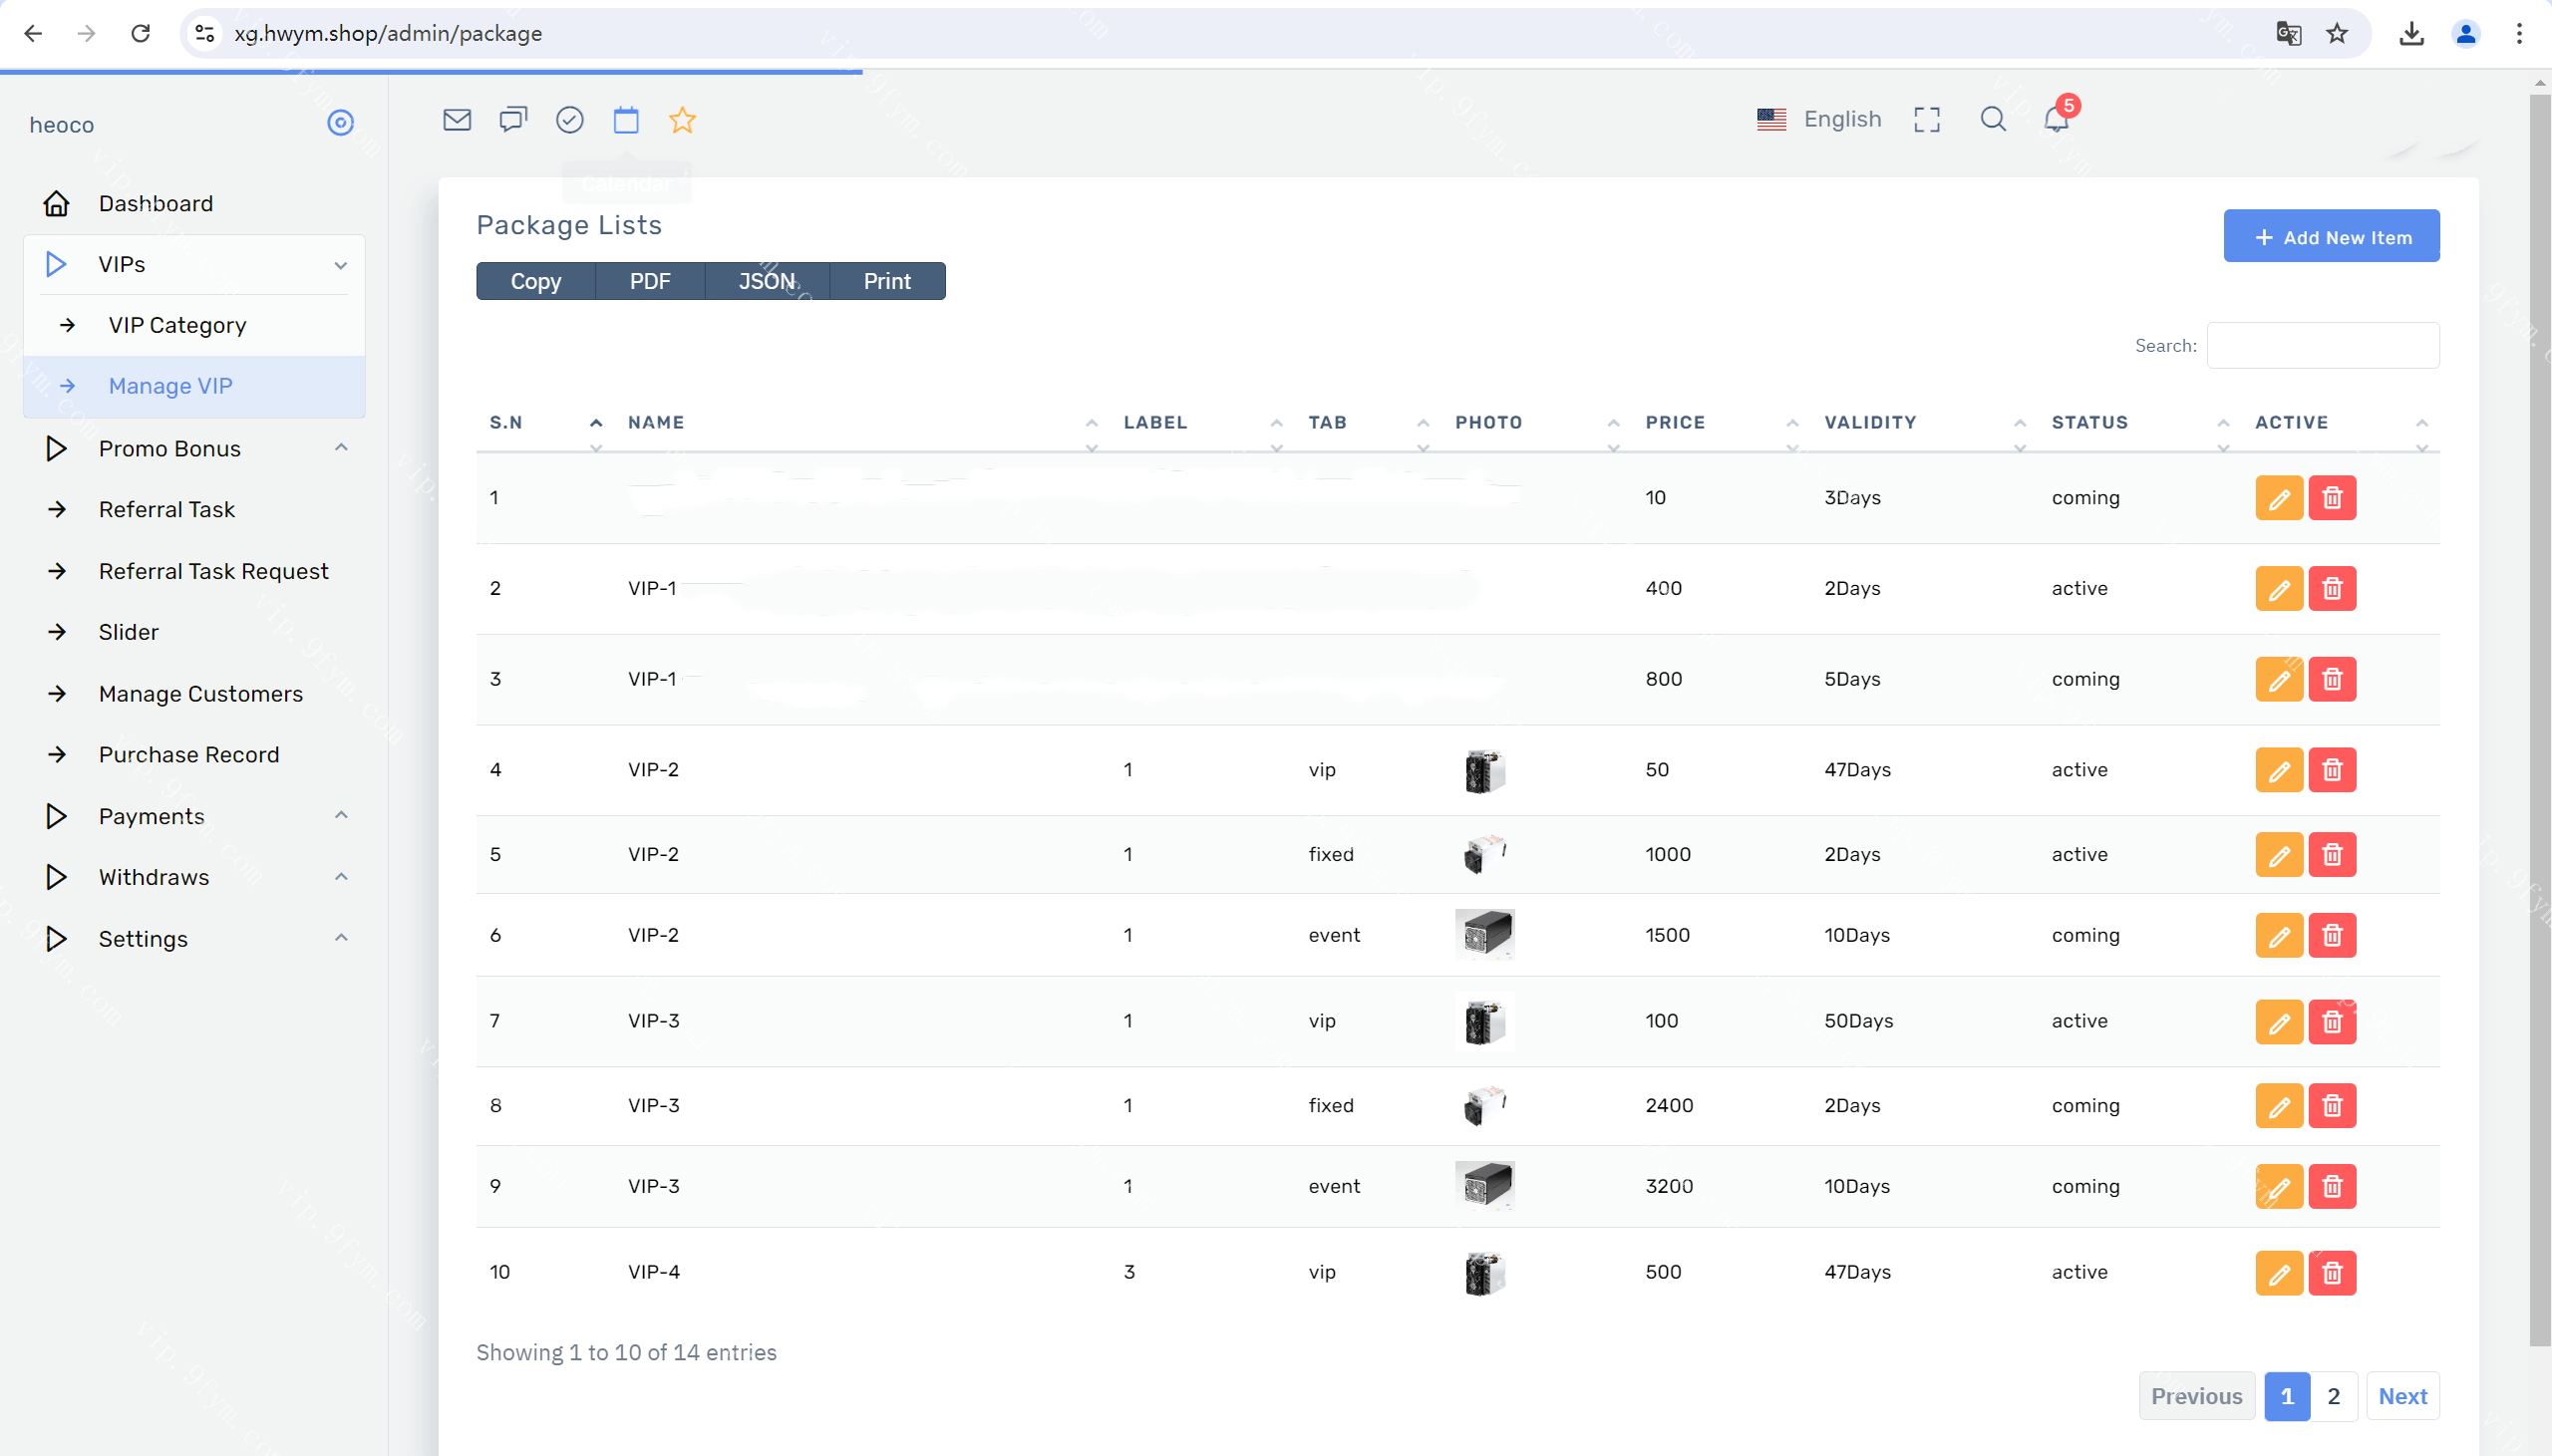Open the Calendar icon in header
This screenshot has height=1456, width=2552.
(x=626, y=120)
